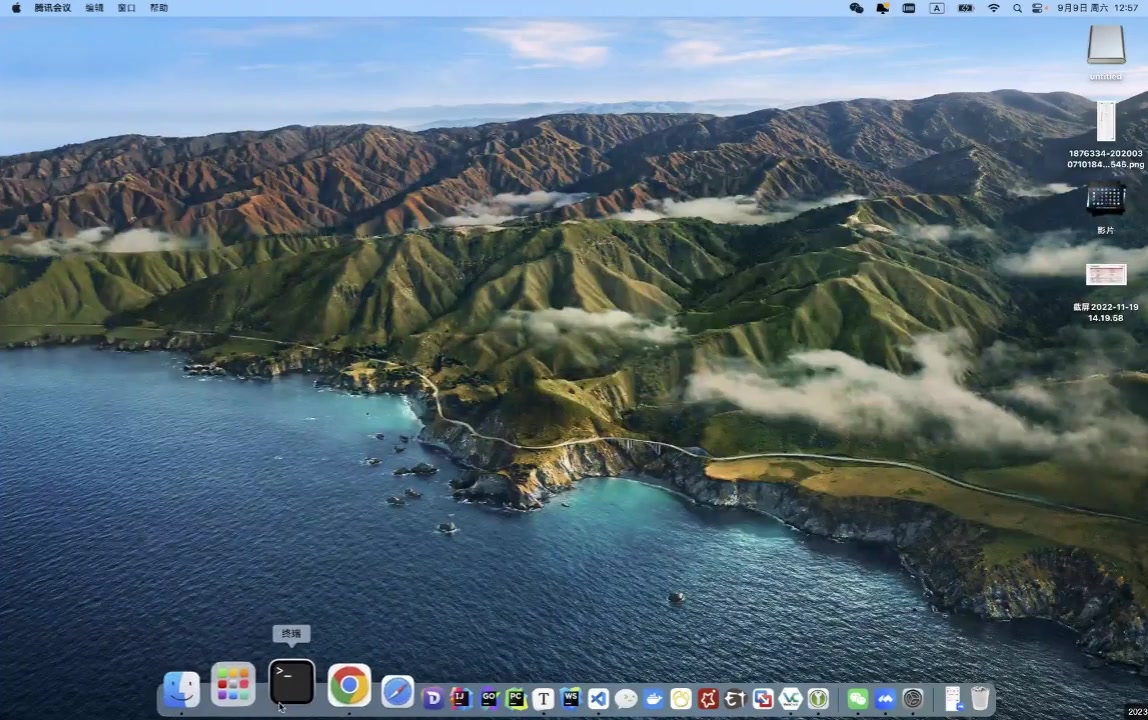The image size is (1148, 720).
Task: Launch Google Chrome from the Dock
Action: 349,685
